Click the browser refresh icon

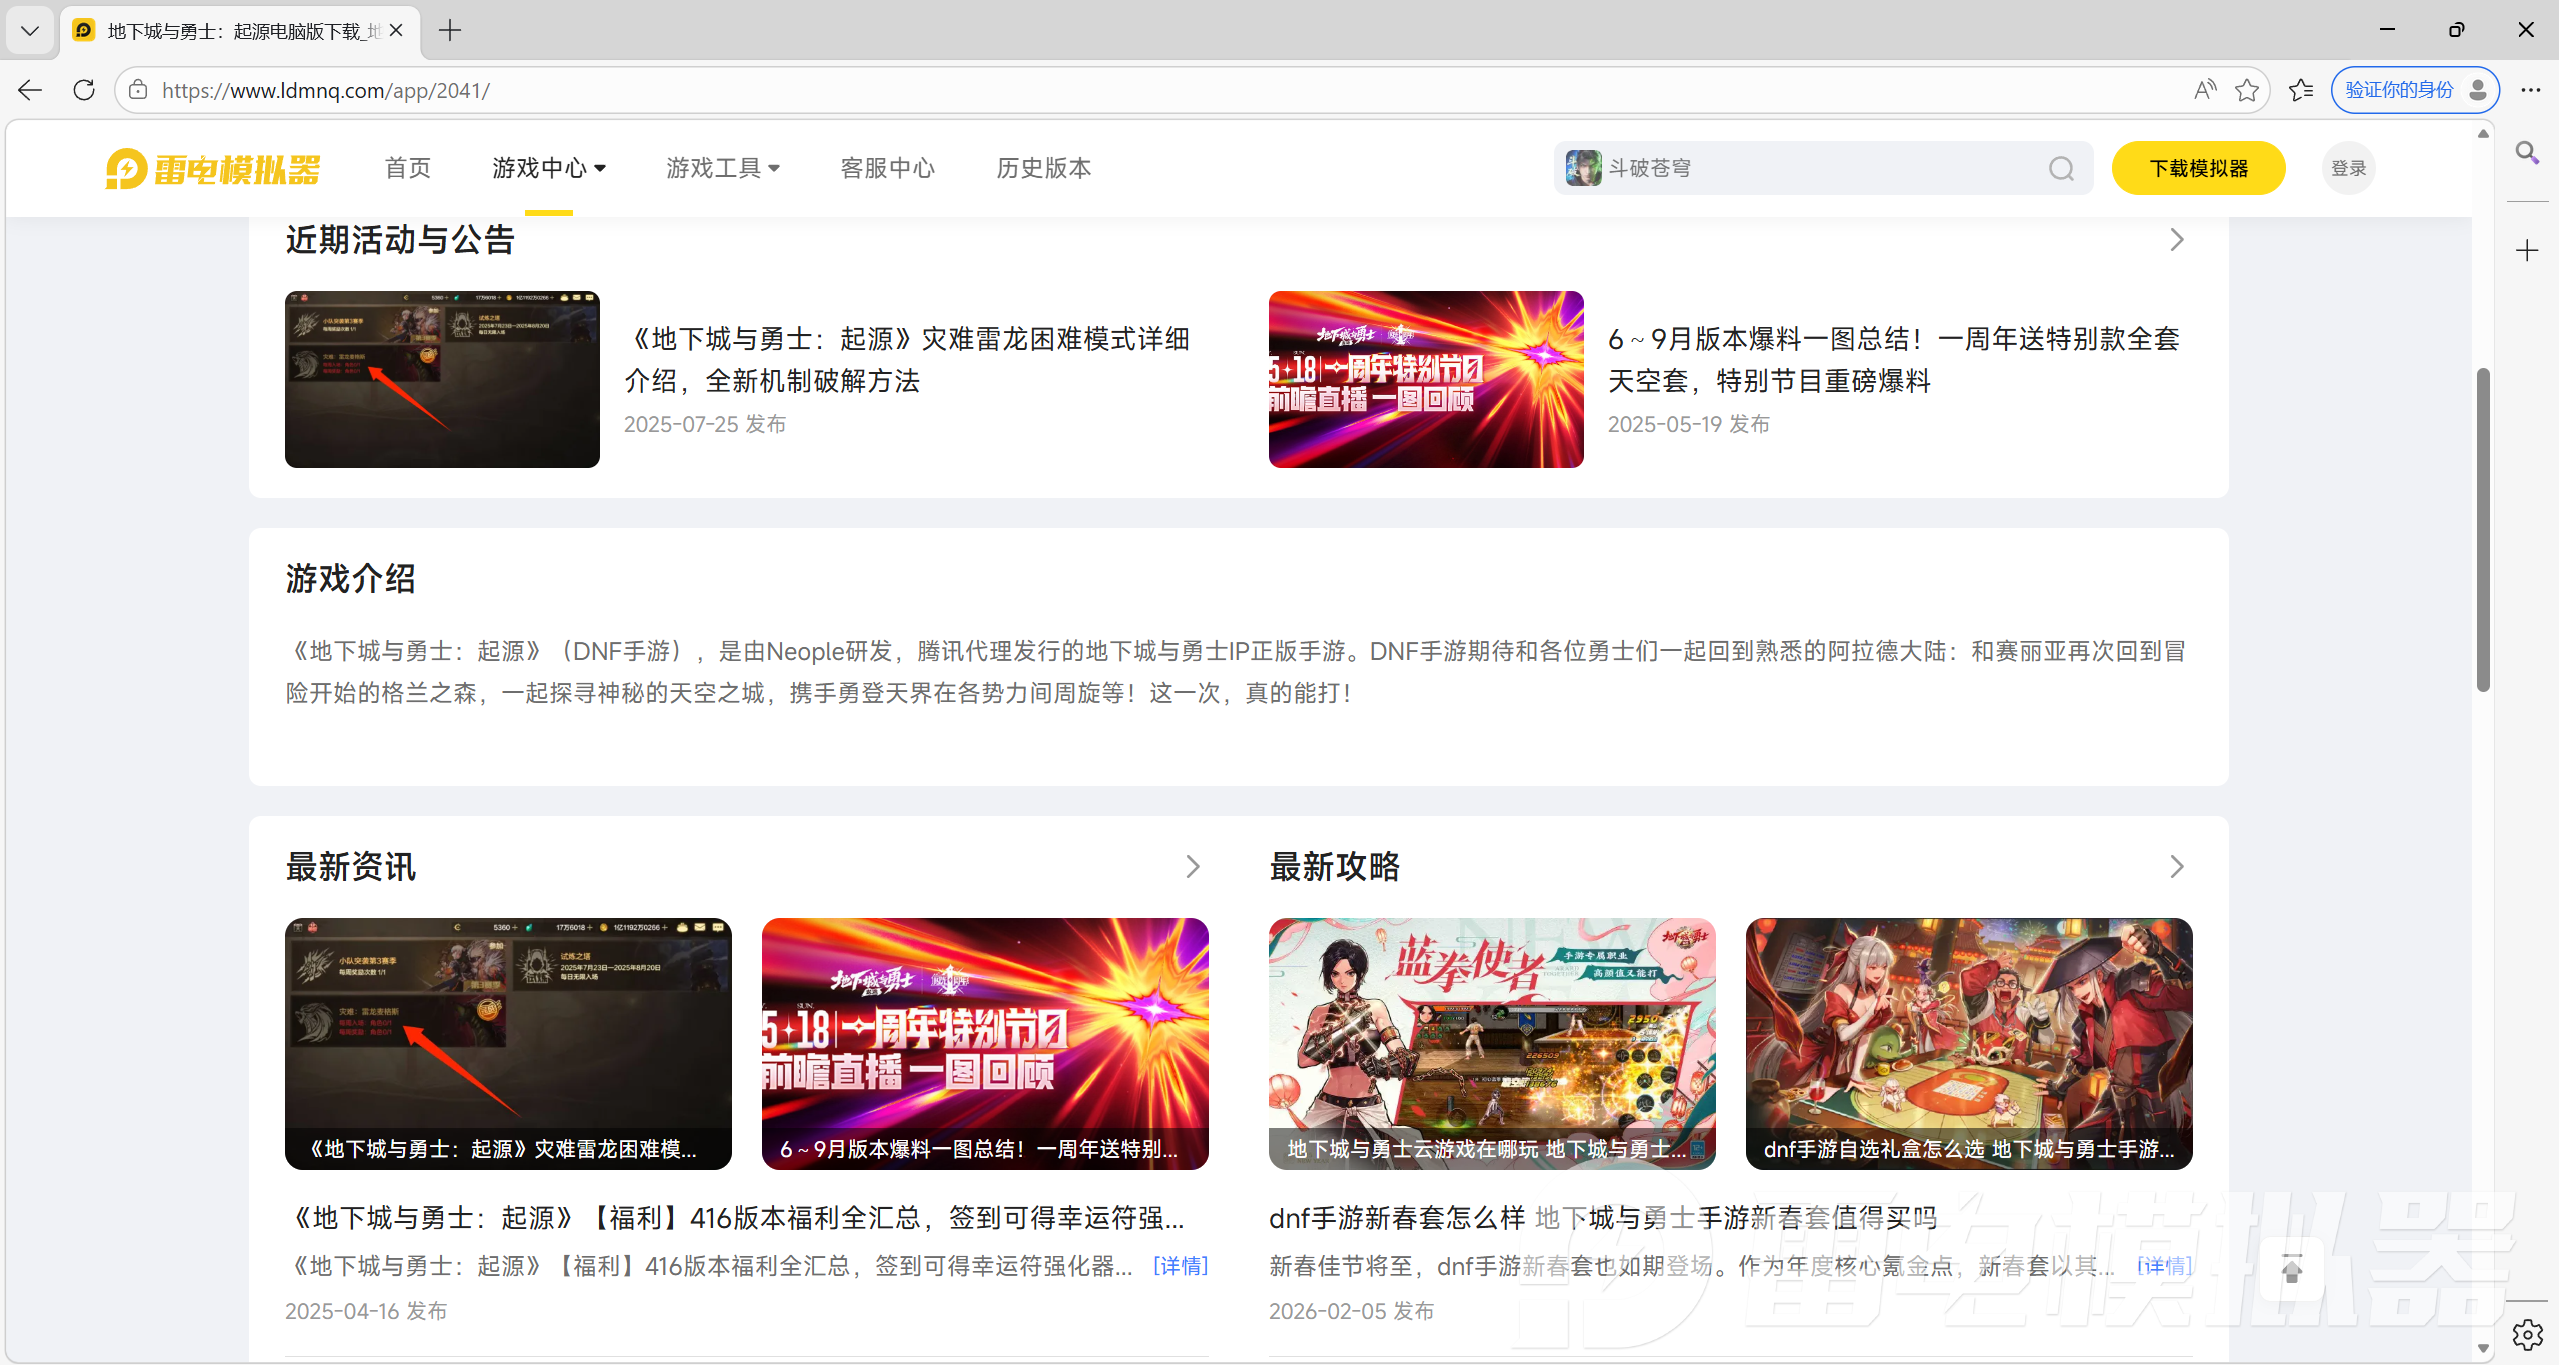point(84,90)
